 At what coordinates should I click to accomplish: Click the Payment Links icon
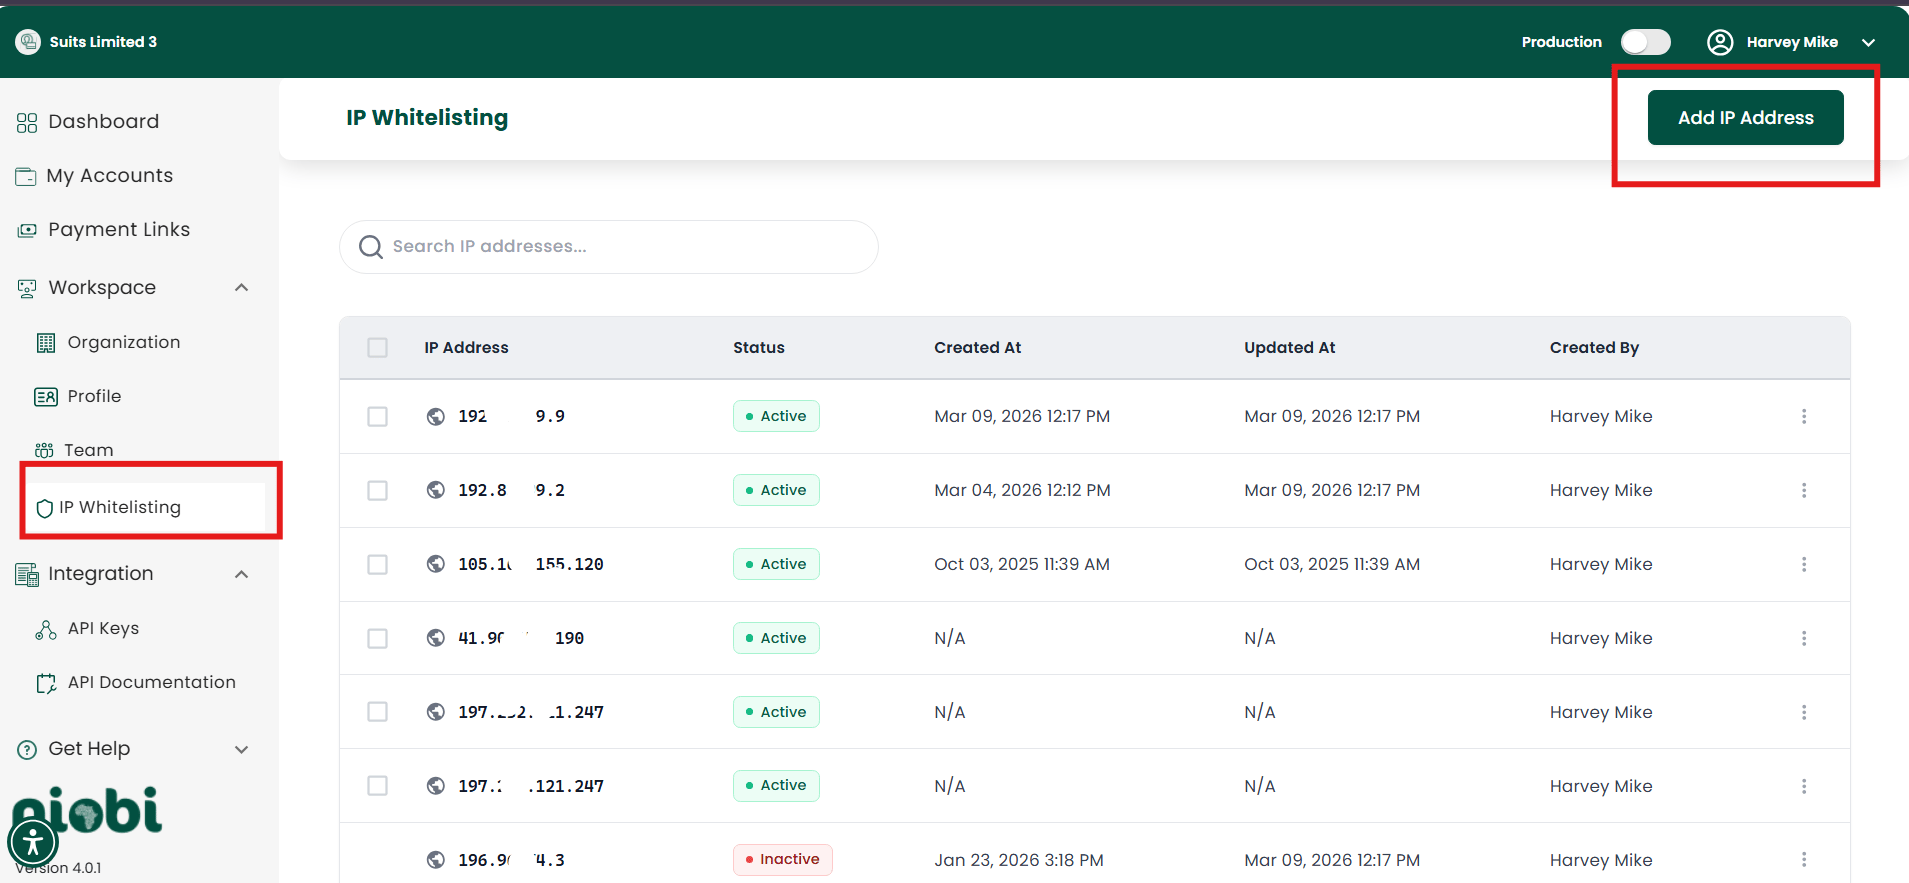pyautogui.click(x=27, y=230)
